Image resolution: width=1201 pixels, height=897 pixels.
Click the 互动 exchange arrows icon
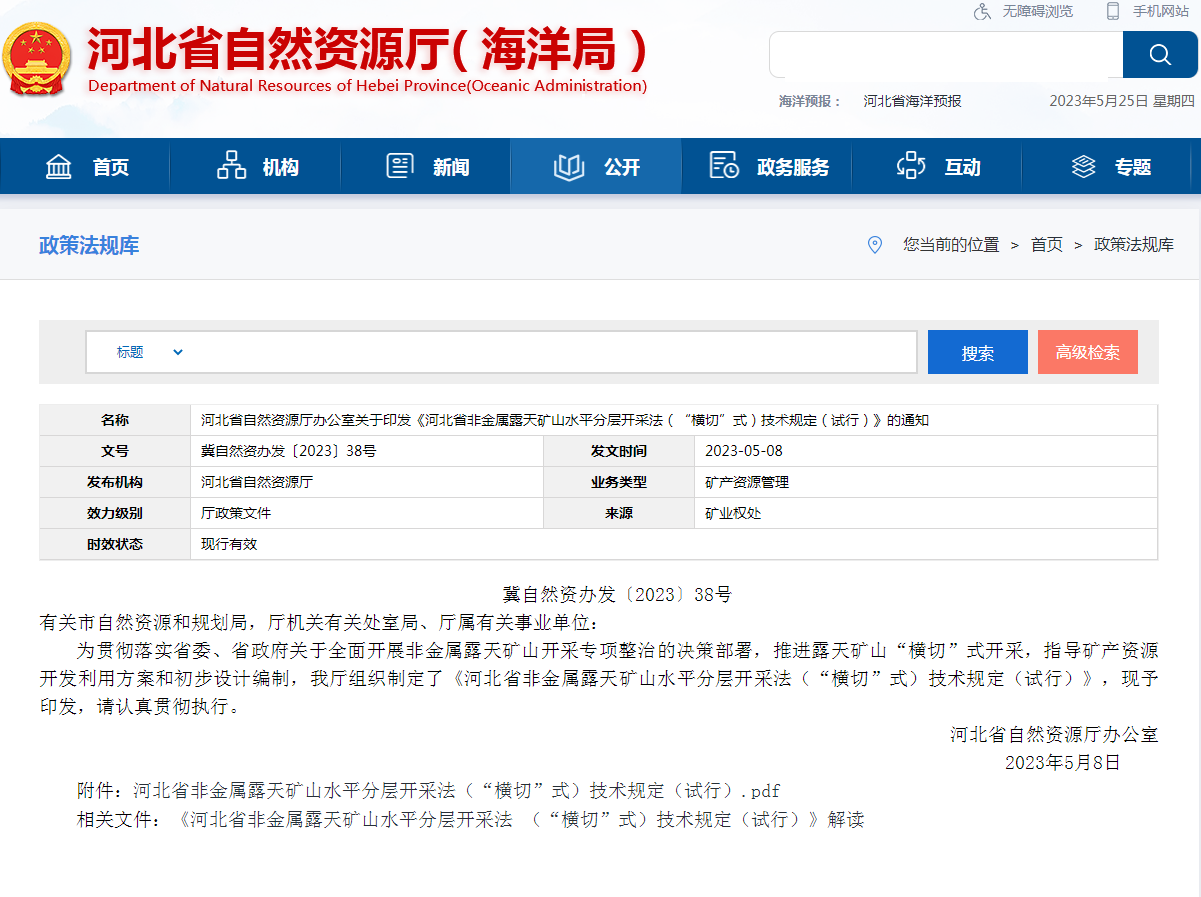(x=911, y=166)
